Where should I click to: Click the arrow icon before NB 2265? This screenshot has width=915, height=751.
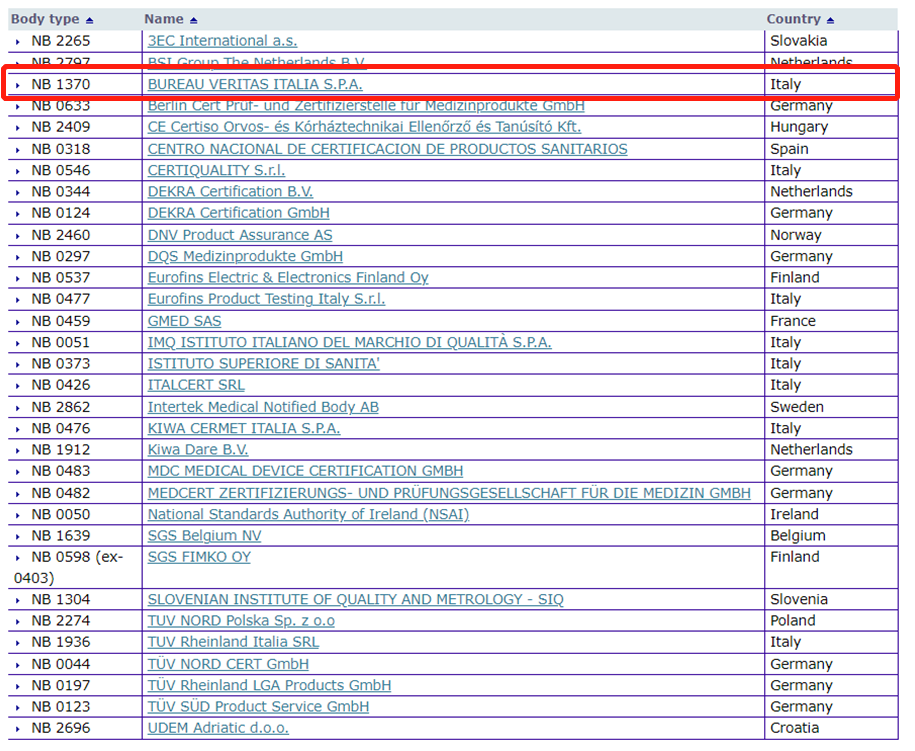18,42
